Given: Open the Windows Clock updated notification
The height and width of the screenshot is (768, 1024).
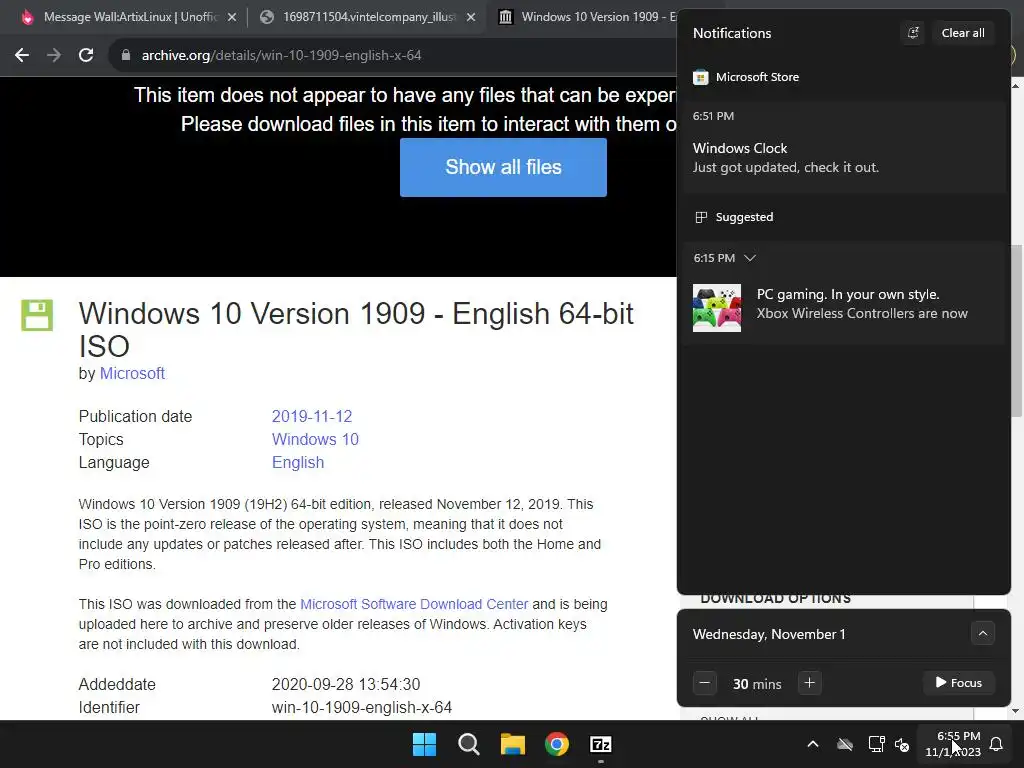Looking at the screenshot, I should (843, 147).
